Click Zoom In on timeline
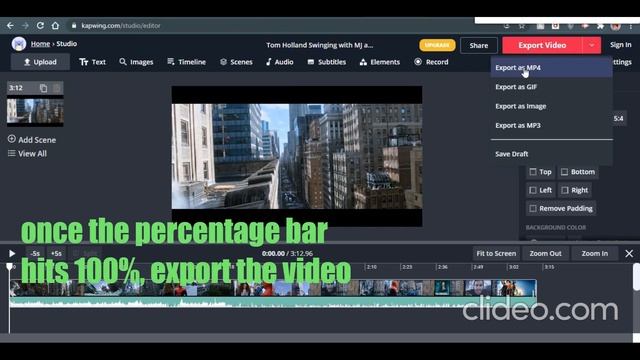Image resolution: width=640 pixels, height=360 pixels. click(594, 253)
